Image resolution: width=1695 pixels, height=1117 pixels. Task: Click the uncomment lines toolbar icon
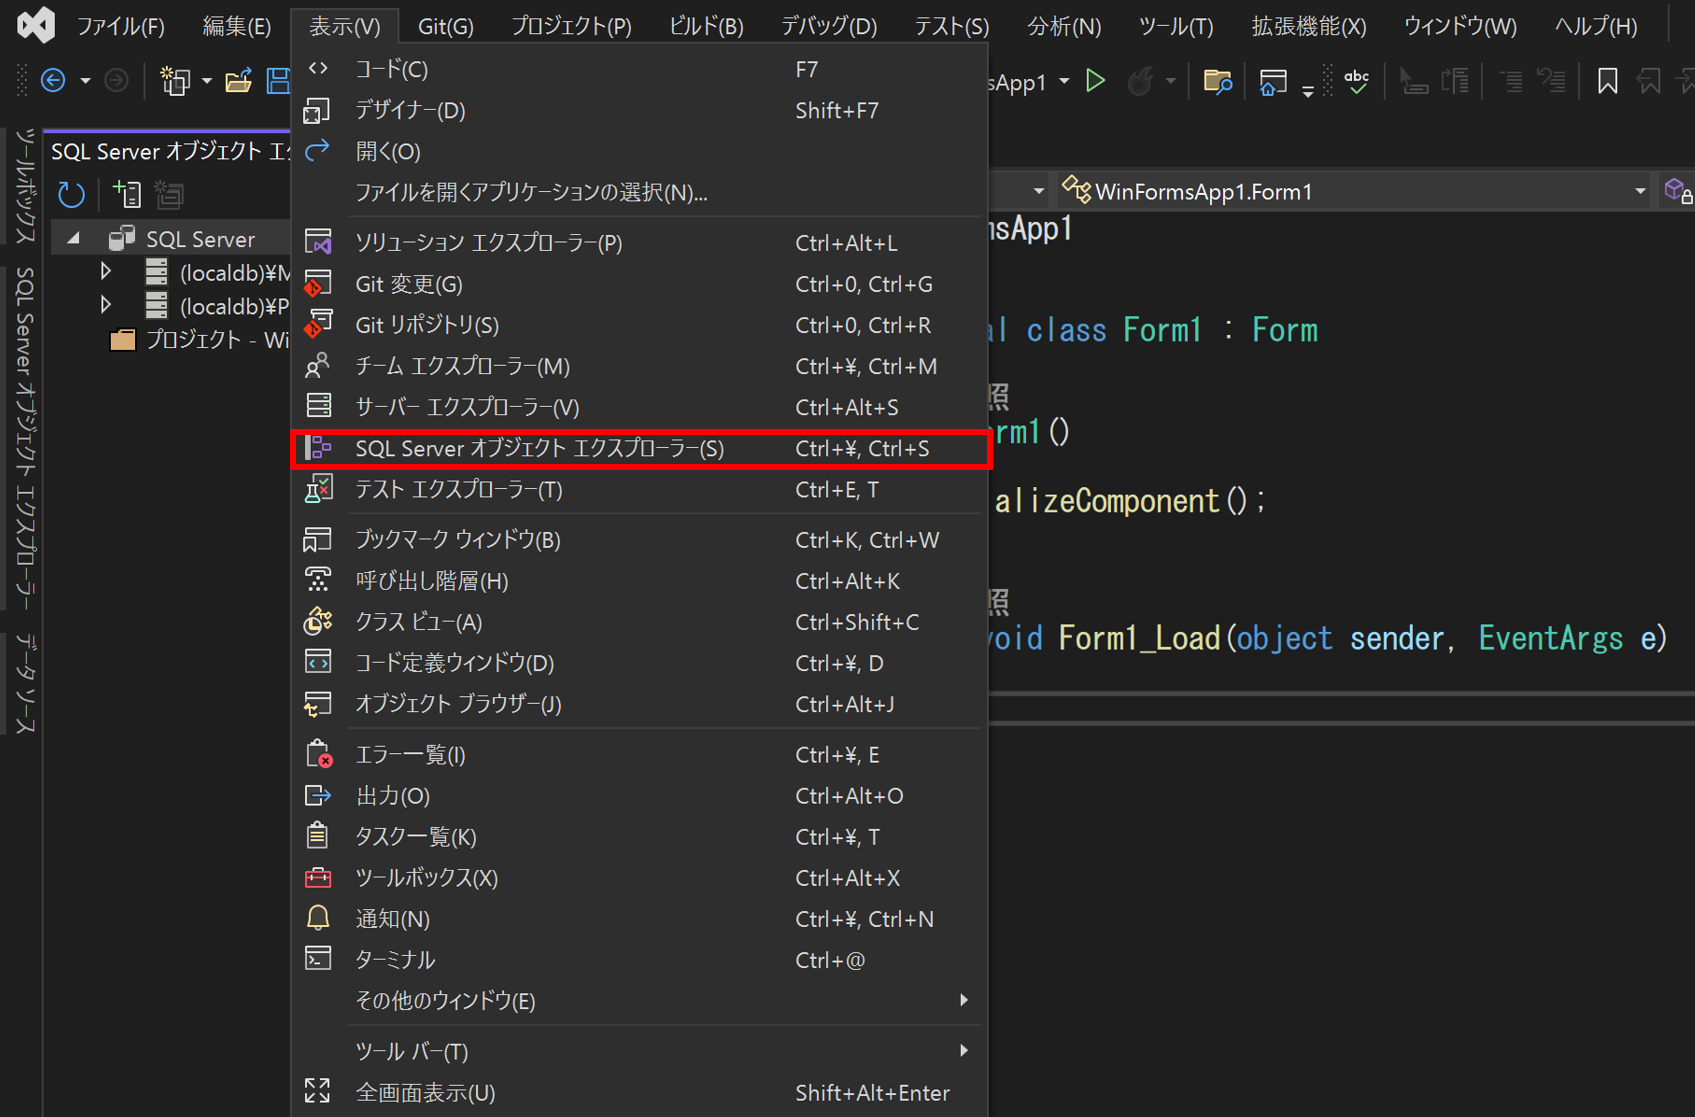(x=1552, y=81)
